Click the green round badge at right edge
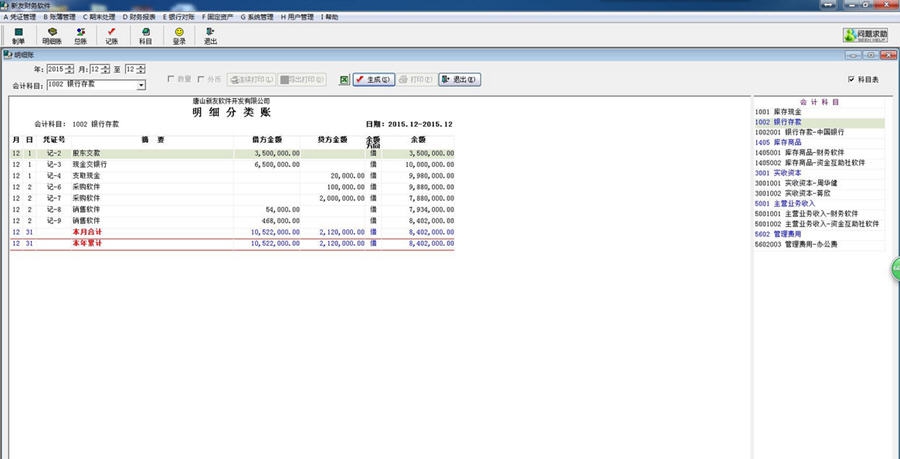900x459 pixels. (x=895, y=269)
